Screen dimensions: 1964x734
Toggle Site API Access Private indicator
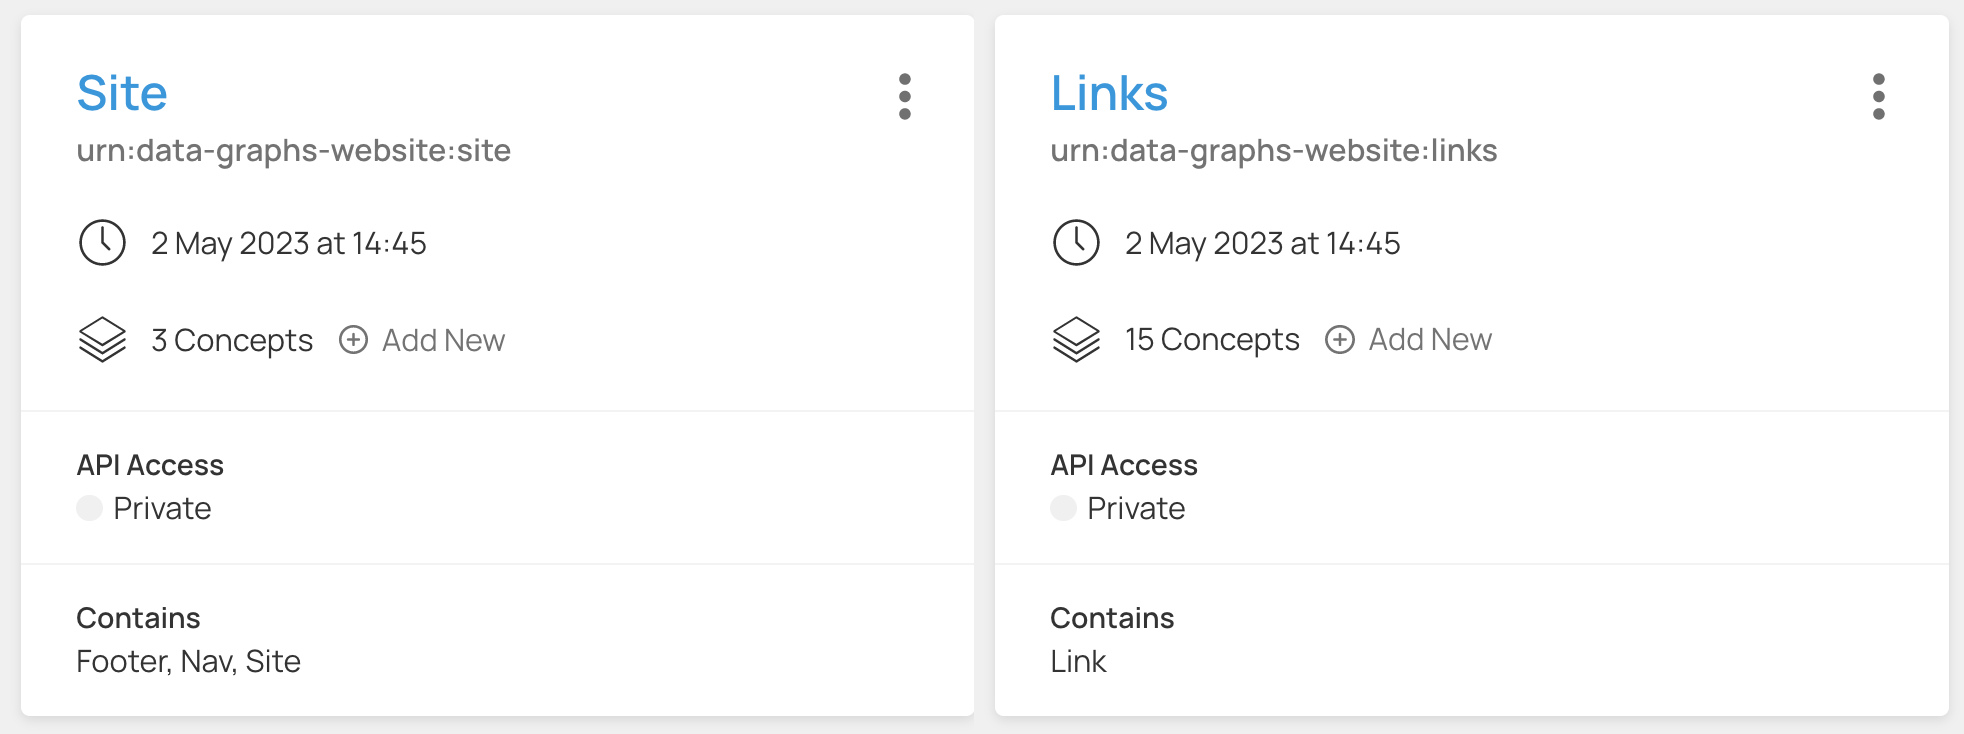90,508
